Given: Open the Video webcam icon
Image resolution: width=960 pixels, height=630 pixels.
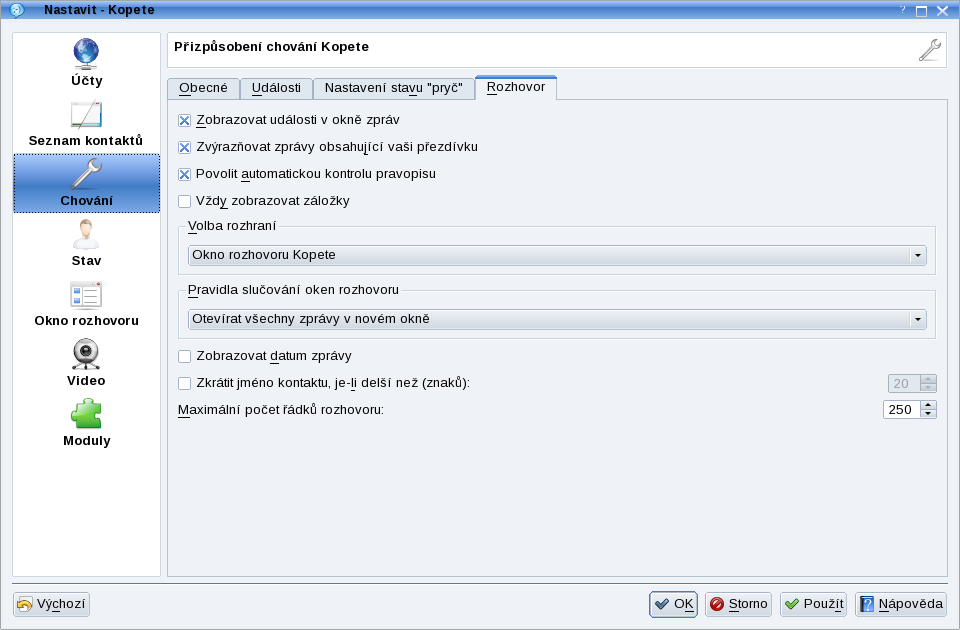Looking at the screenshot, I should (86, 354).
